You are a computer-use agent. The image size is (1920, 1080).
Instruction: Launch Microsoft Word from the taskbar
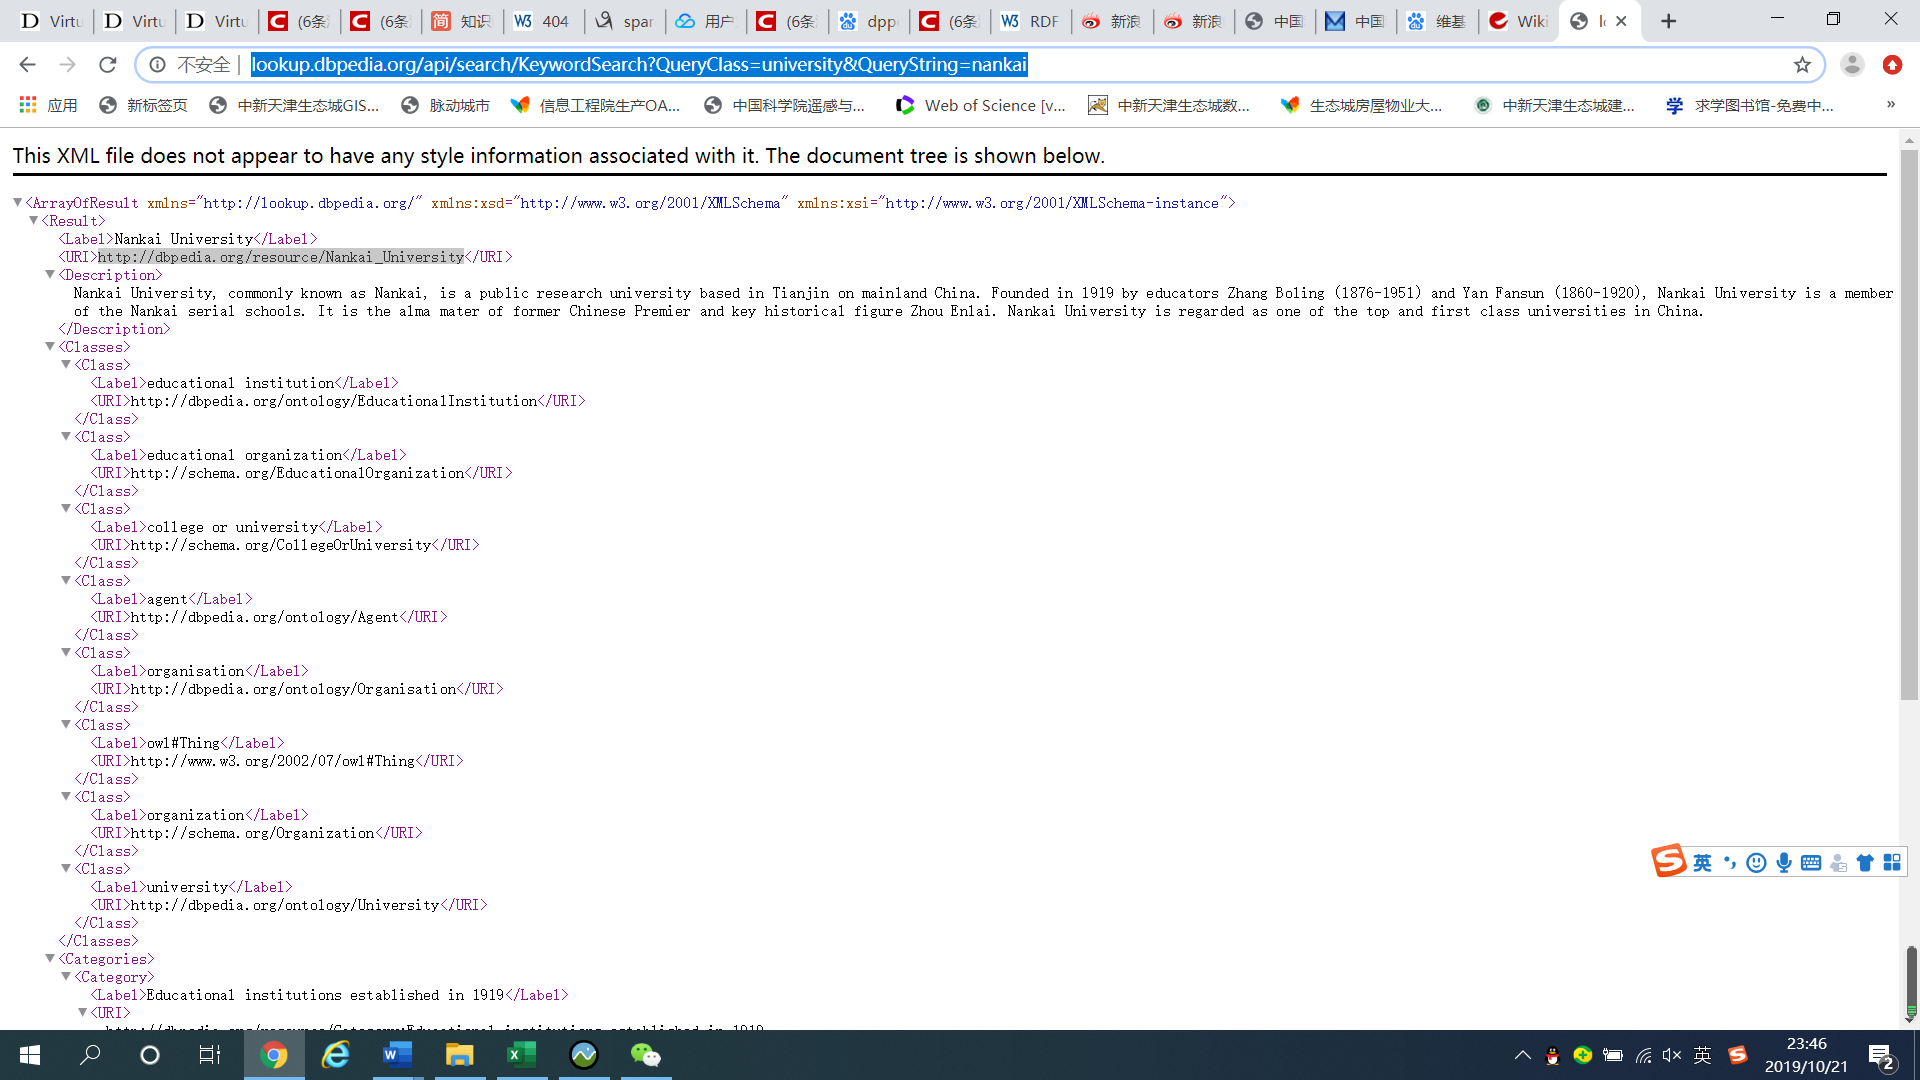point(397,1055)
